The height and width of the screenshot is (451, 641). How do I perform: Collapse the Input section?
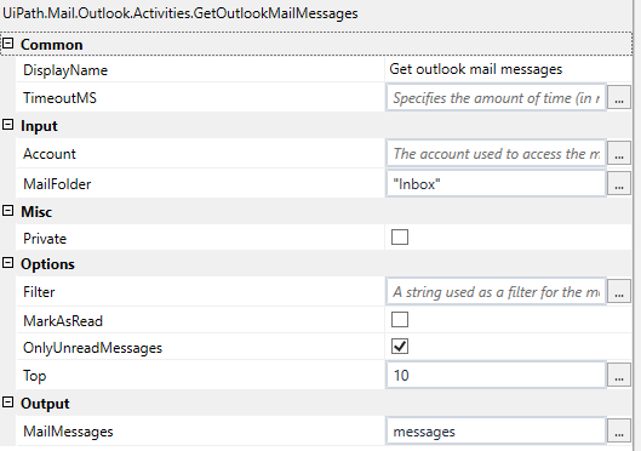(x=8, y=125)
